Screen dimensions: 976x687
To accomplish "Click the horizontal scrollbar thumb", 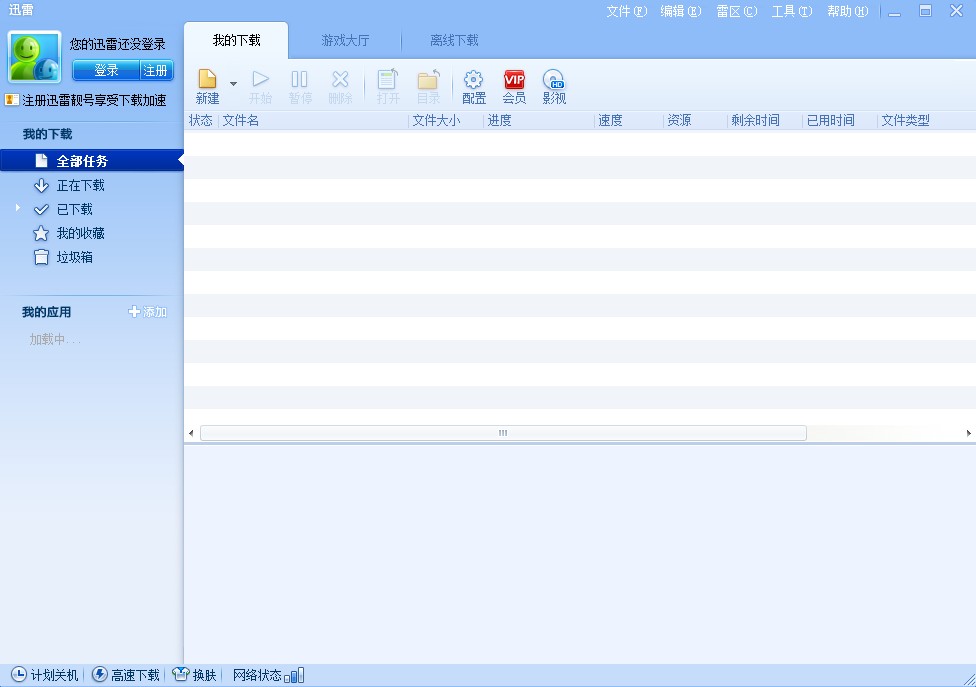I will coord(503,433).
